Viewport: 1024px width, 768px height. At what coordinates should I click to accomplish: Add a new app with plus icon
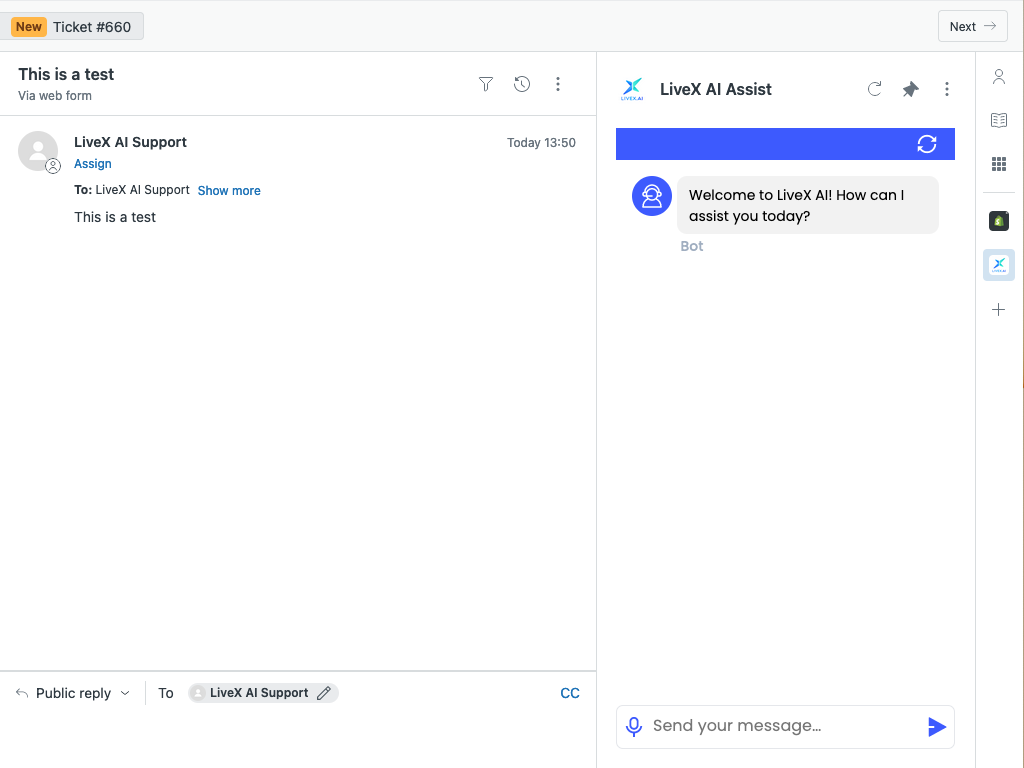pyautogui.click(x=998, y=310)
